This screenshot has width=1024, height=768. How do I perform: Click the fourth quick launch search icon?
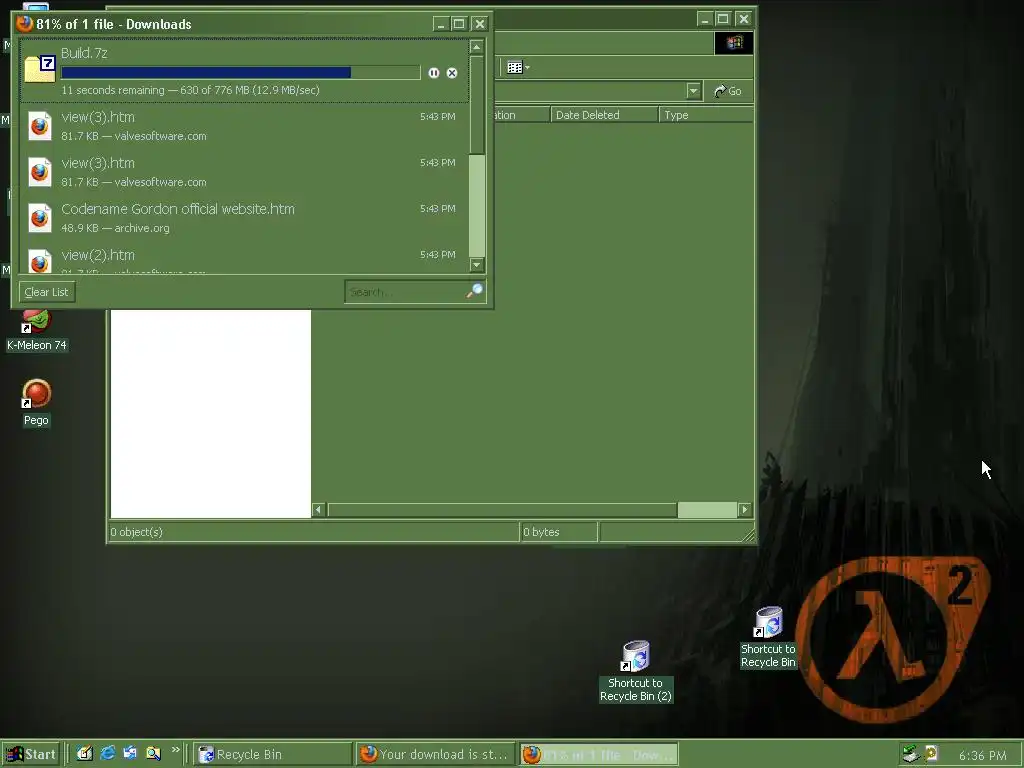tap(153, 754)
